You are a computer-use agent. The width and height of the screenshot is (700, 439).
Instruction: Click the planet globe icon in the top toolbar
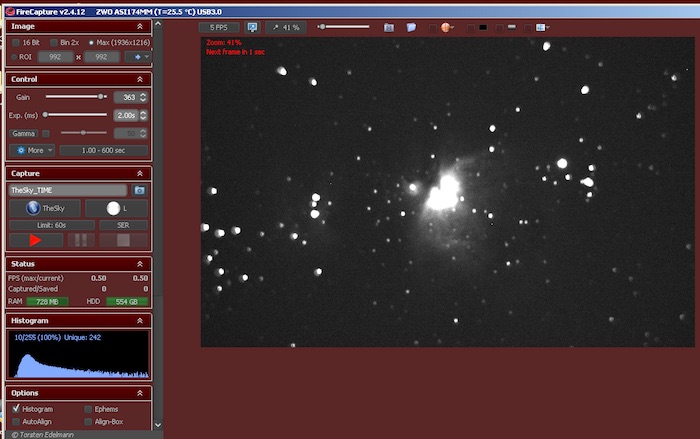(445, 27)
